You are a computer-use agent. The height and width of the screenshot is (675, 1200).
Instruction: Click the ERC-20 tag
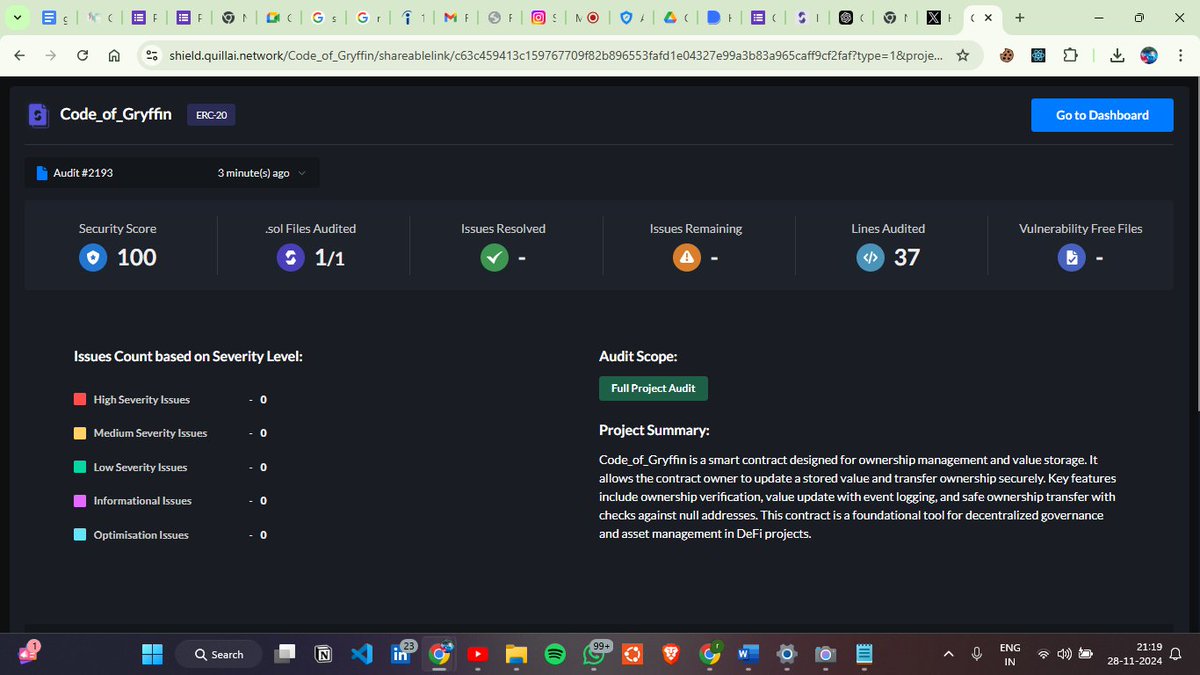(x=211, y=115)
